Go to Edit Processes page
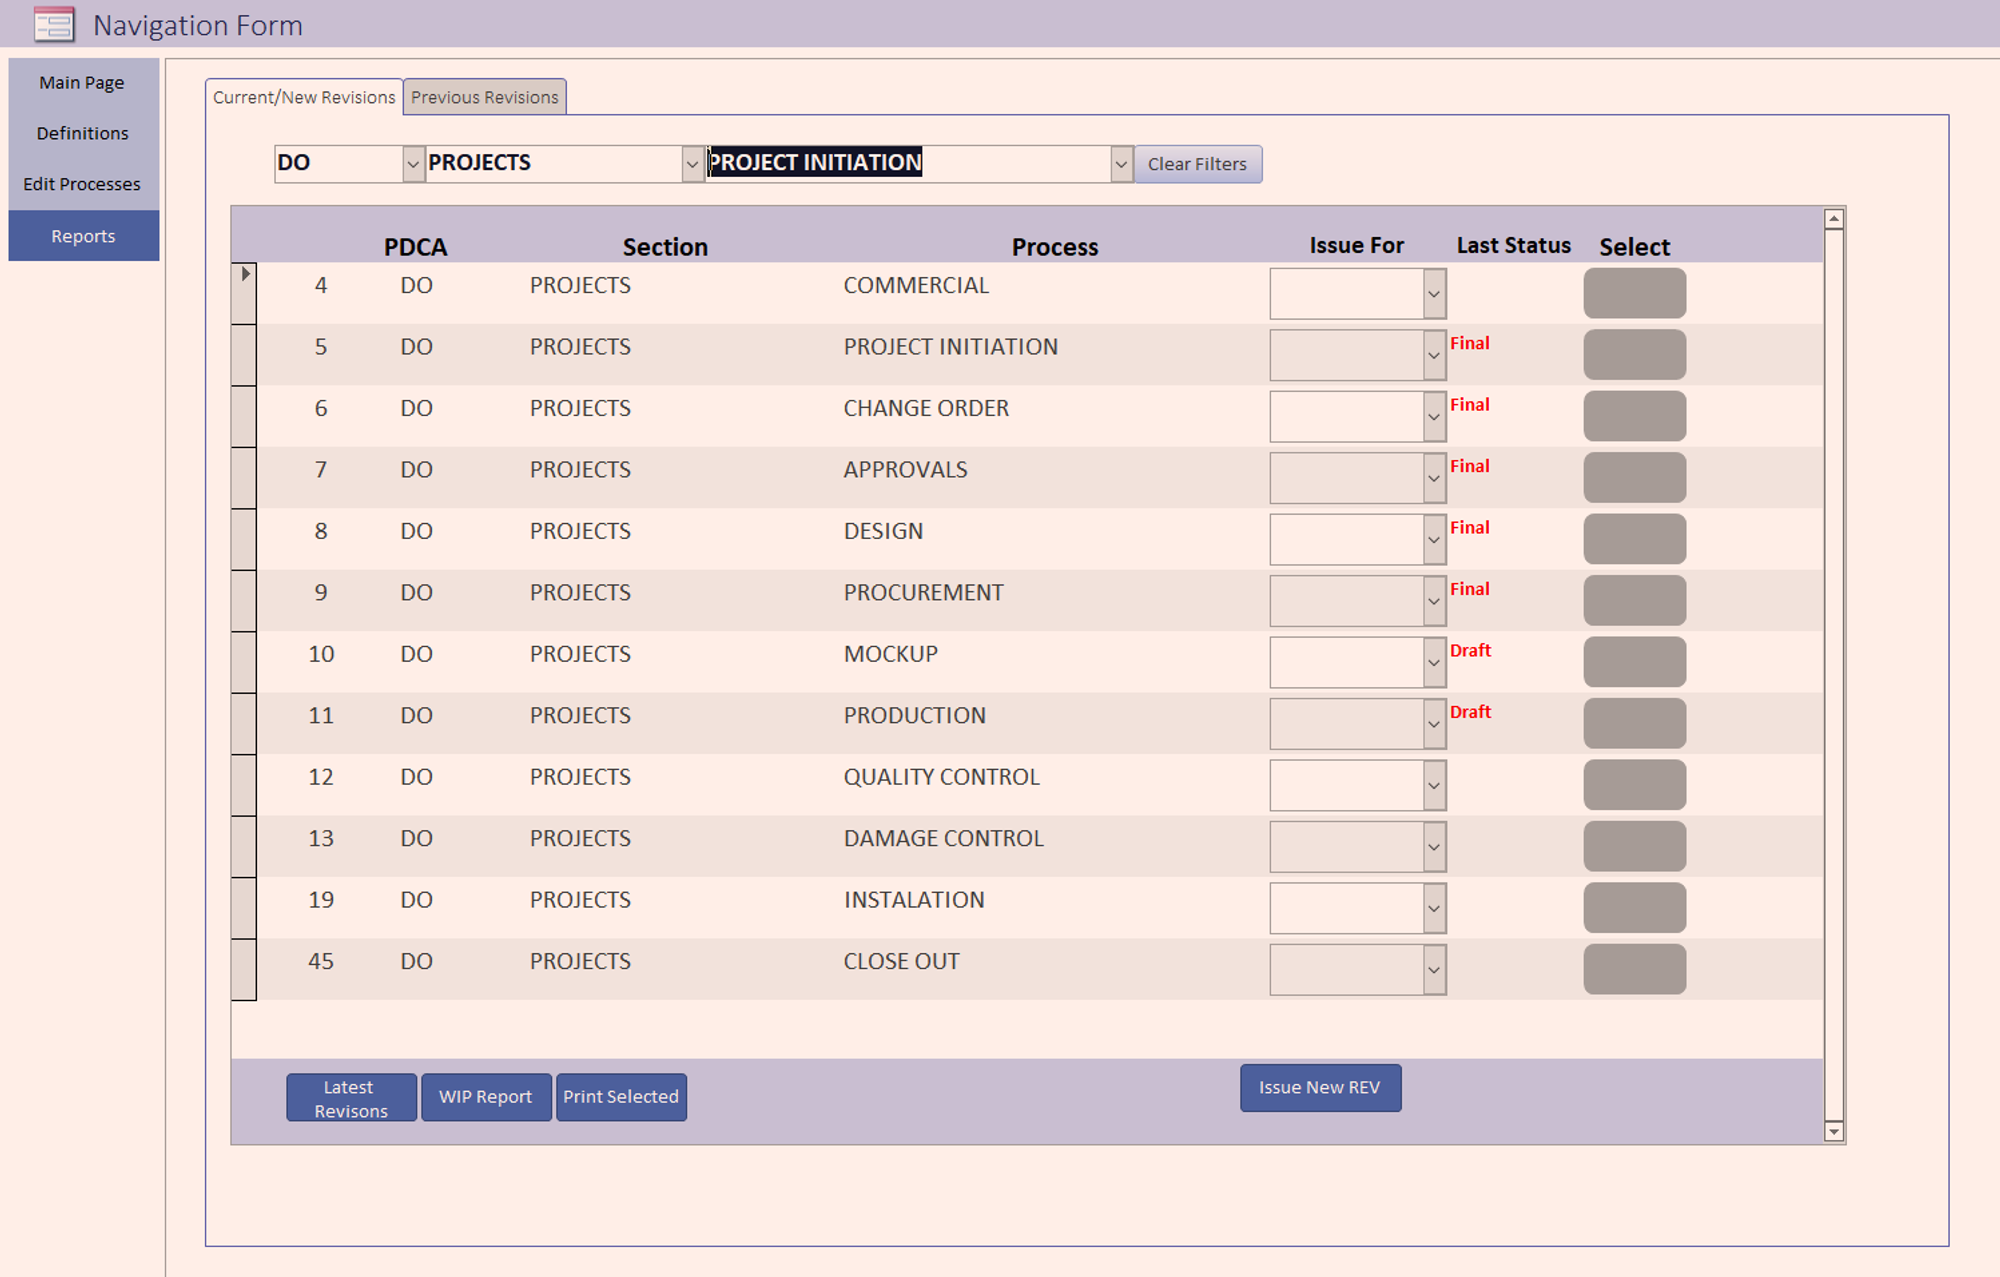2000x1277 pixels. click(x=82, y=184)
